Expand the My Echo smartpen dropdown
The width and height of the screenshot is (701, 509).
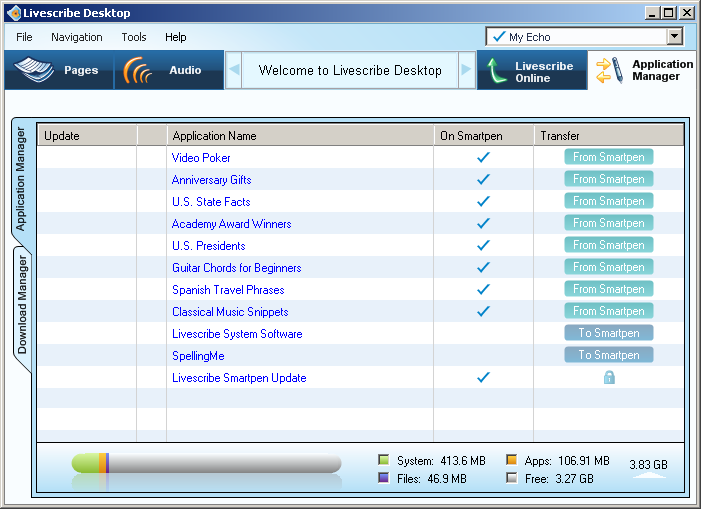tap(674, 37)
